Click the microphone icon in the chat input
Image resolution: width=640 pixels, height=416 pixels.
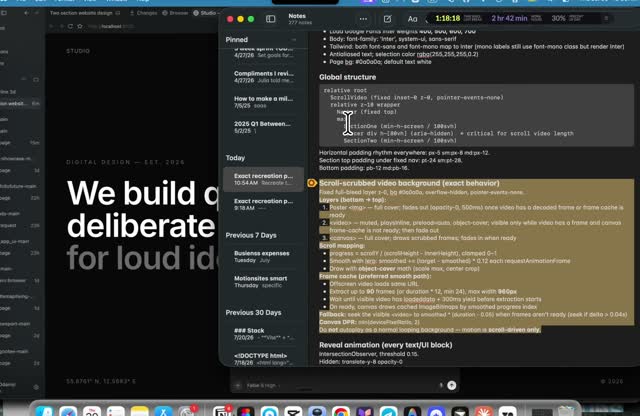[x=441, y=385]
